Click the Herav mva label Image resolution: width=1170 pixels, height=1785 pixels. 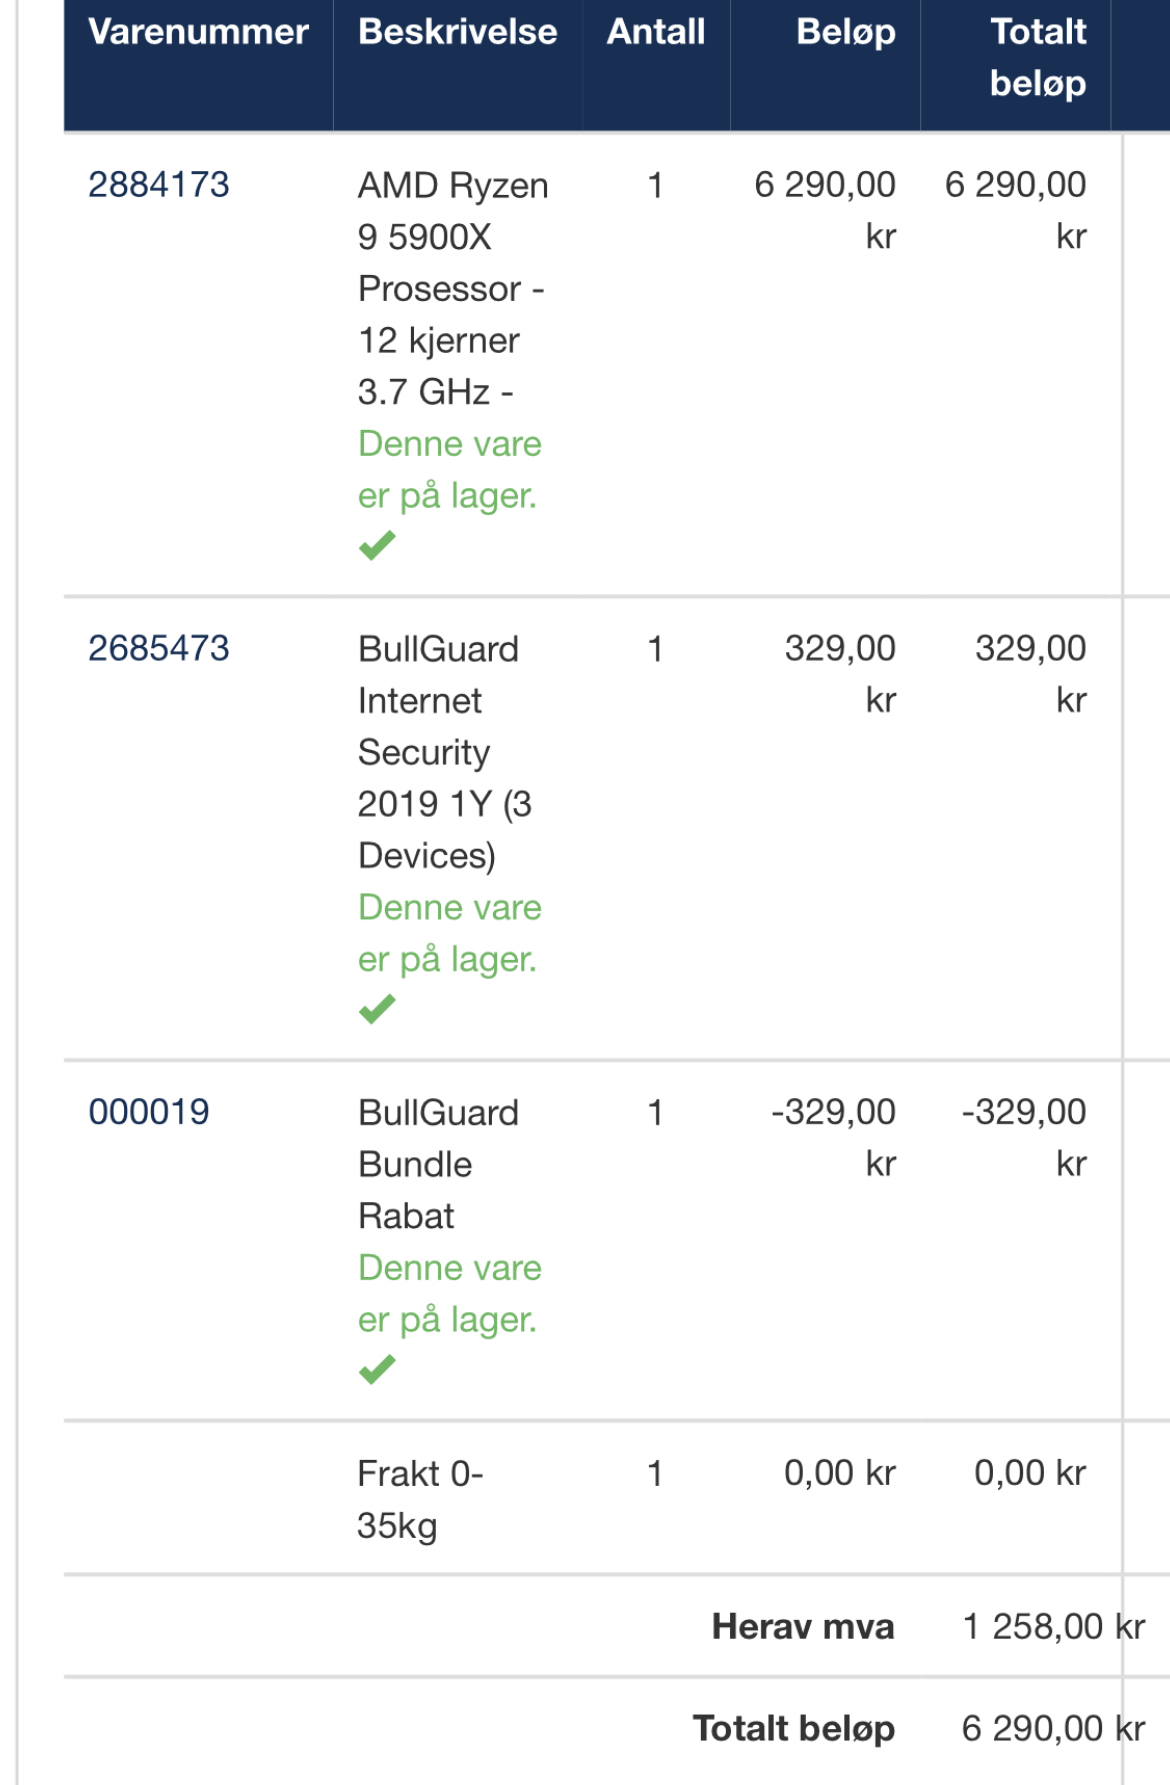click(x=803, y=1627)
